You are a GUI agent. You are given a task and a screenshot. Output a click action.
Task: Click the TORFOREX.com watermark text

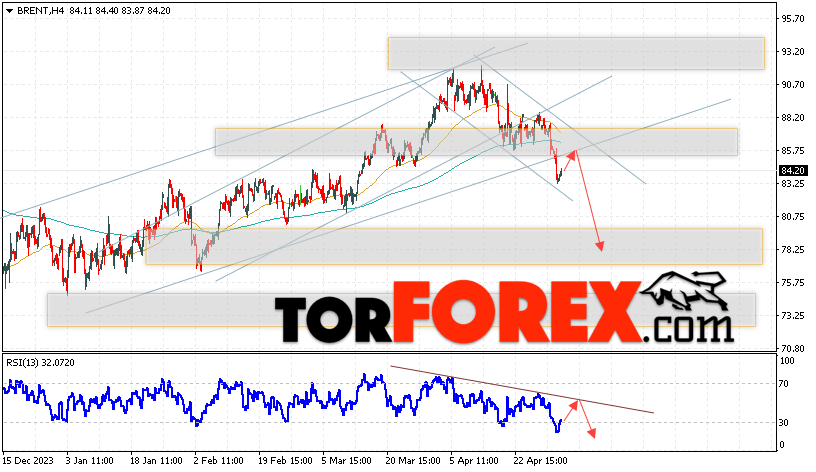click(x=504, y=312)
